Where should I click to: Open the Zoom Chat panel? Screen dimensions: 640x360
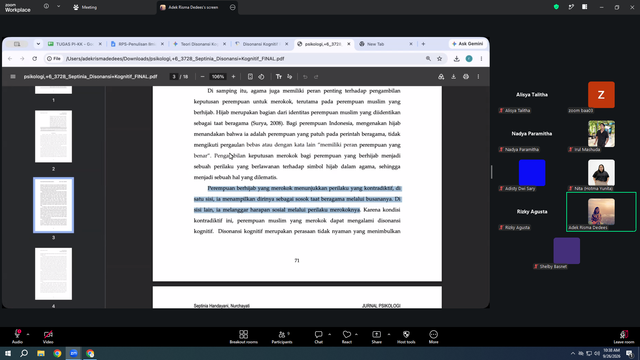318,337
